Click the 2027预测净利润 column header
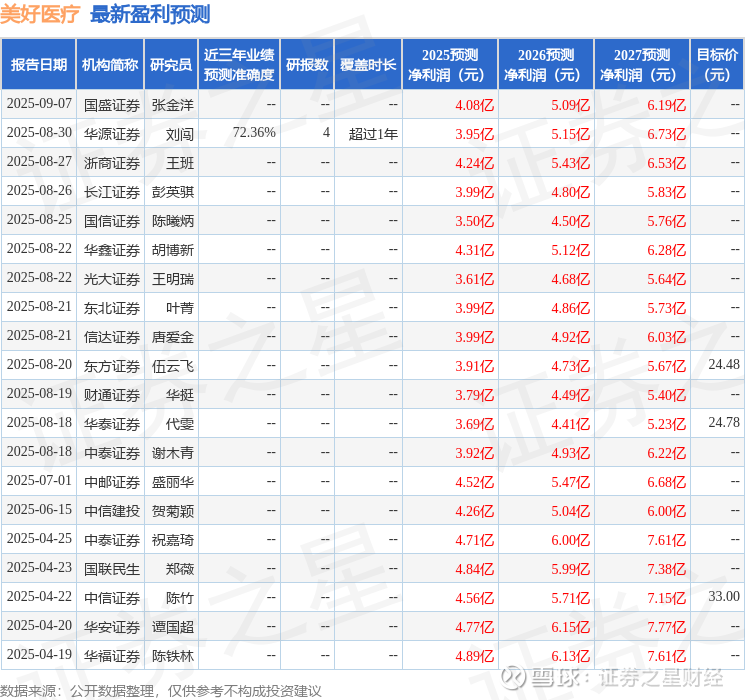745x700 pixels. point(642,64)
